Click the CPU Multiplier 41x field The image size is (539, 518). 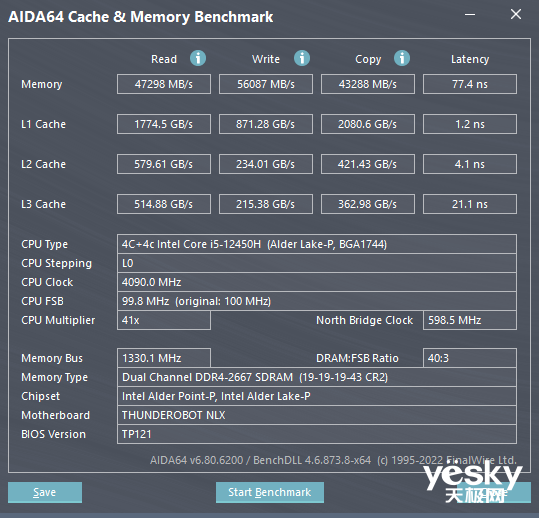tap(164, 320)
